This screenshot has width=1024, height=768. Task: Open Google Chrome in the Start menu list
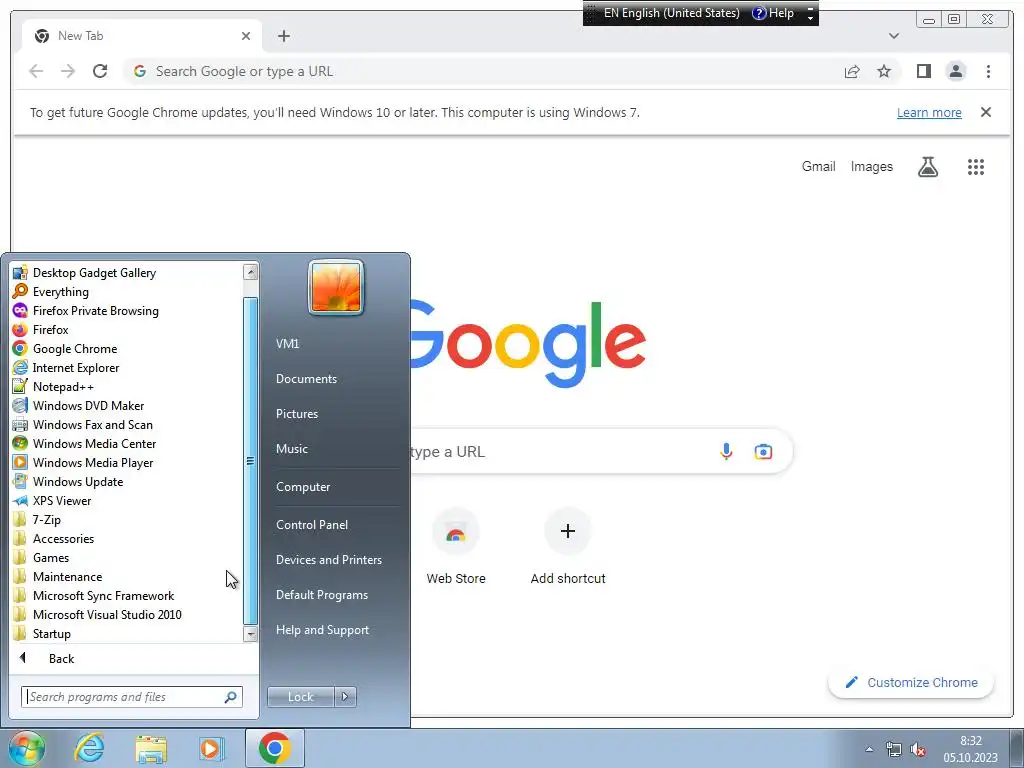74,349
